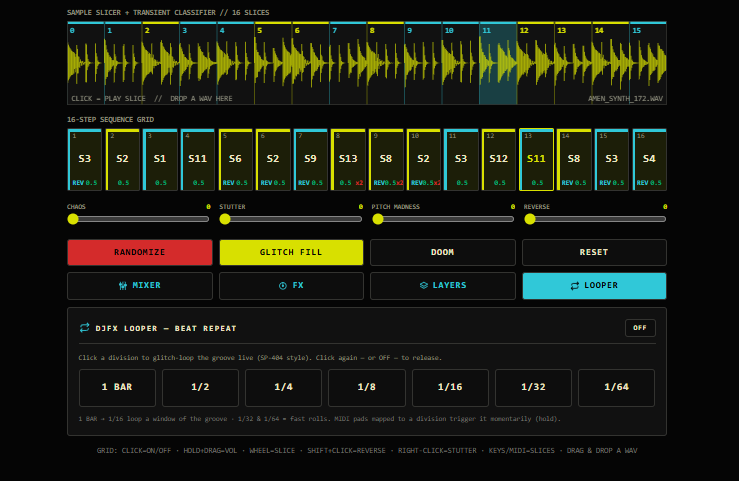Screen dimensions: 739x481
Task: Engage the 1/8 beat repeat
Action: coord(367,387)
